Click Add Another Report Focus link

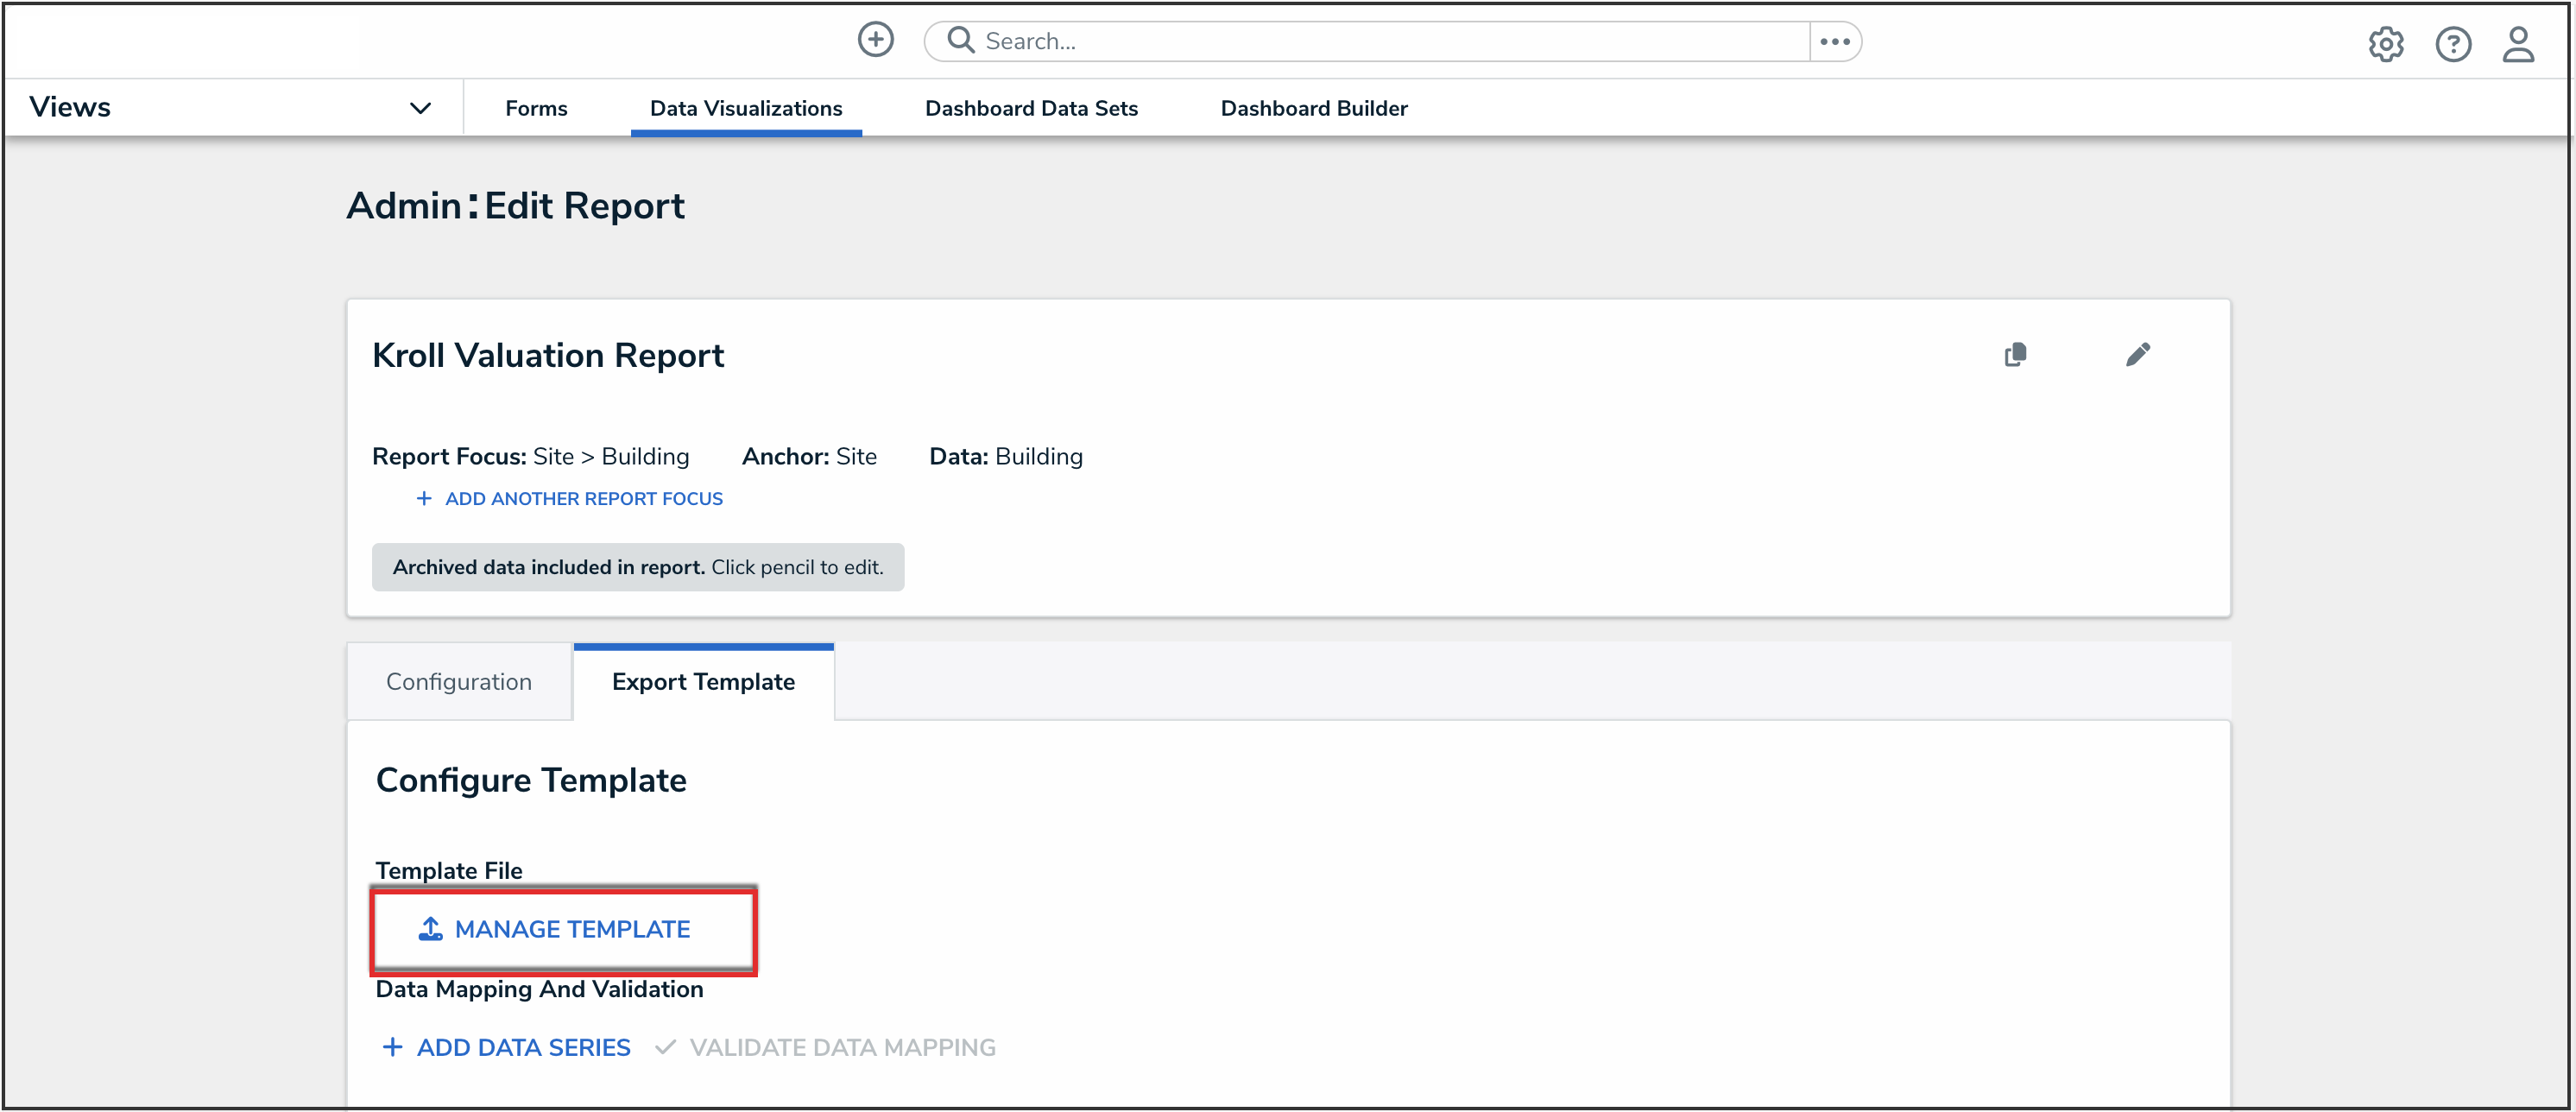569,499
